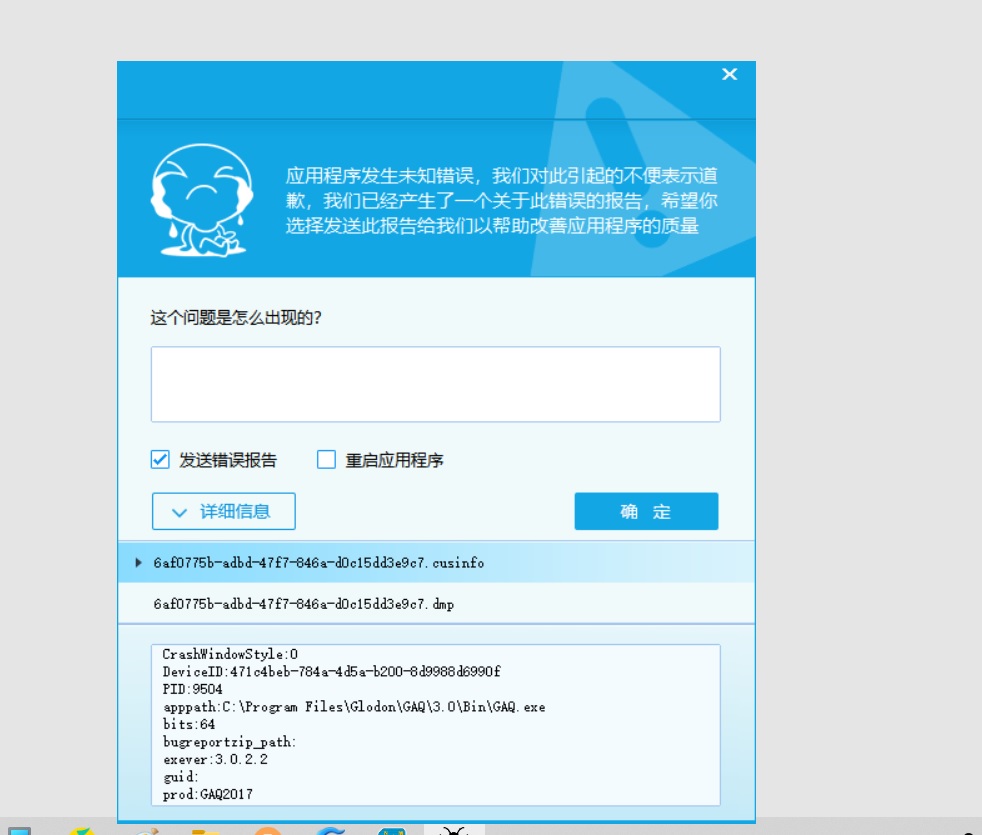982x835 pixels.
Task: Click the 这个问题是怎么出现的? label
Action: pos(235,318)
